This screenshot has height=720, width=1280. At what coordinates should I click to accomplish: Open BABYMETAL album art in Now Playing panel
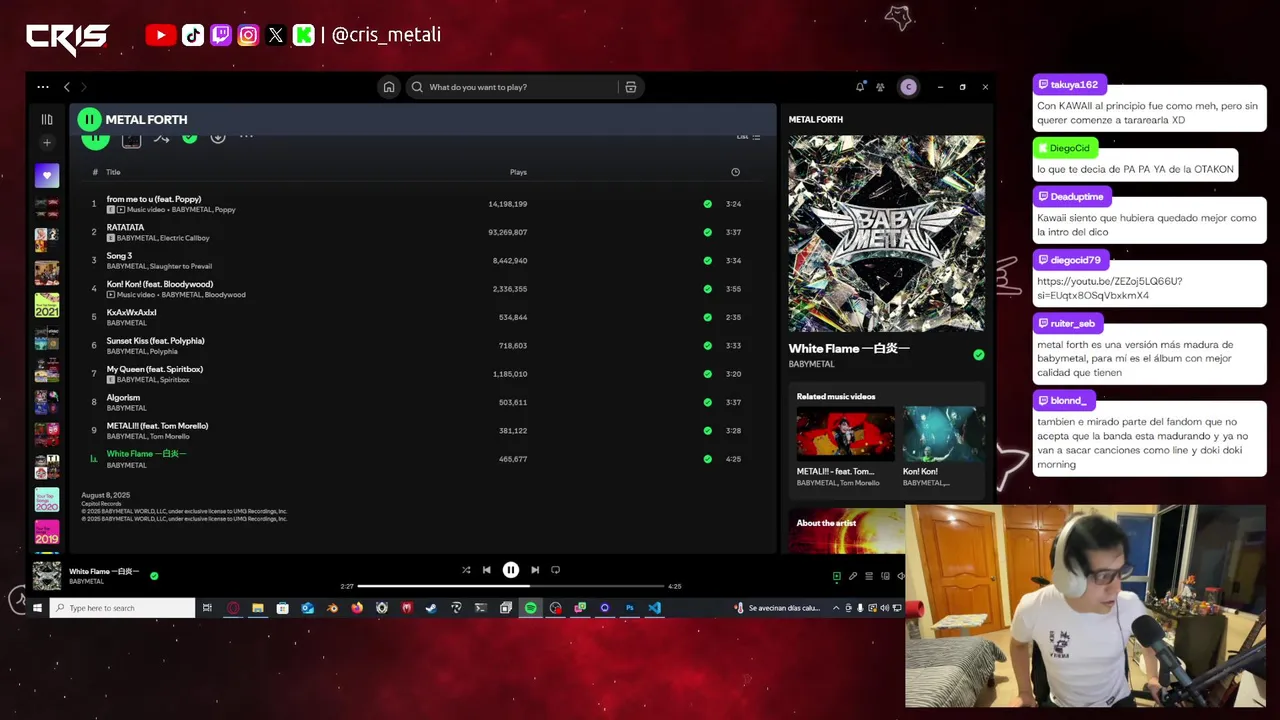887,233
